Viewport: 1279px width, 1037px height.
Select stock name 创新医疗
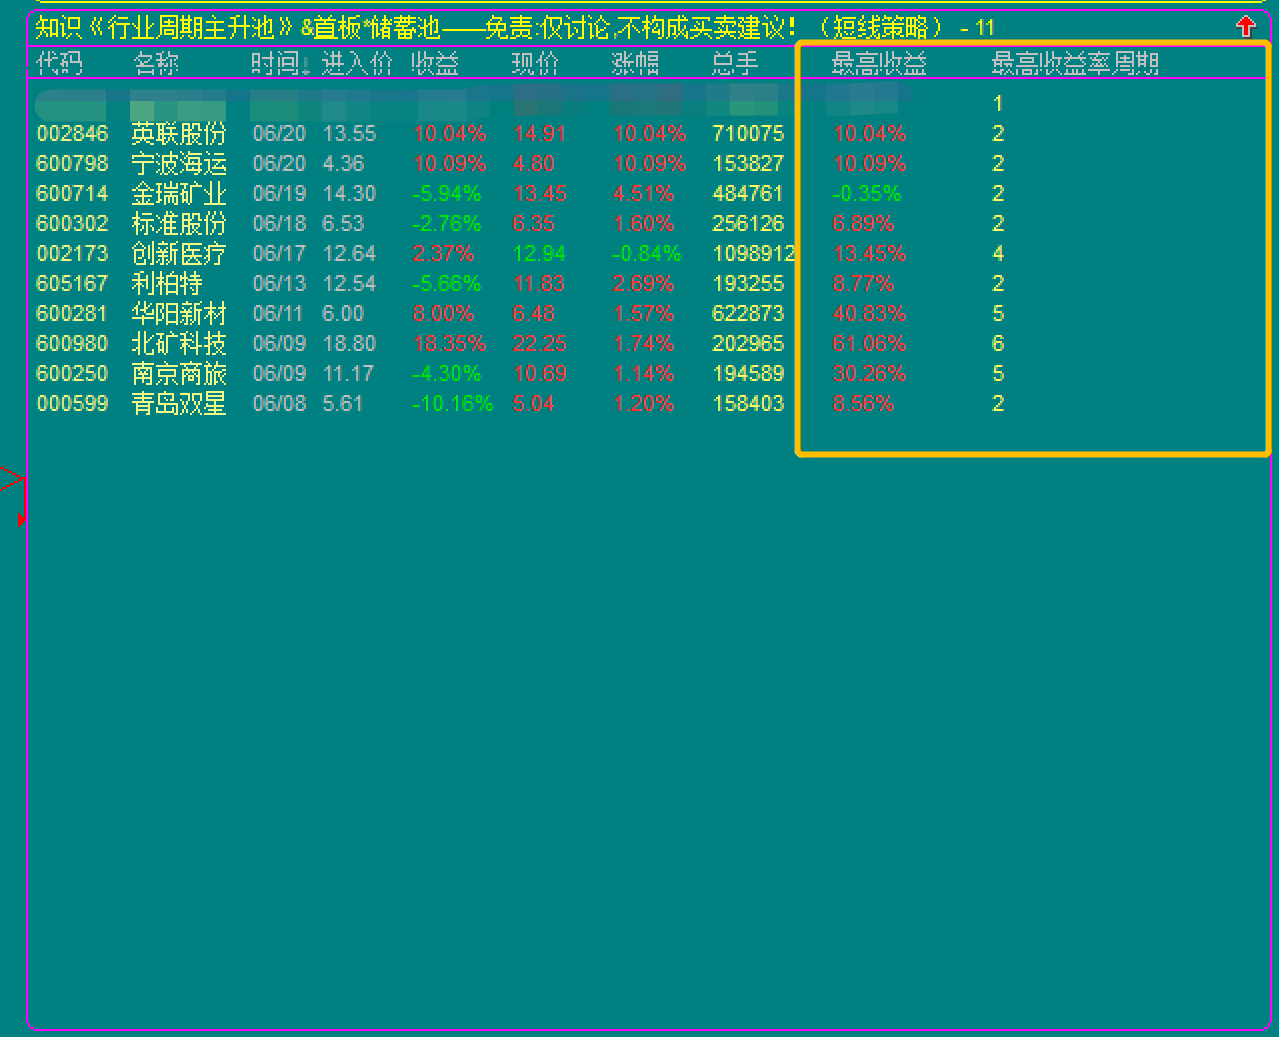(179, 254)
